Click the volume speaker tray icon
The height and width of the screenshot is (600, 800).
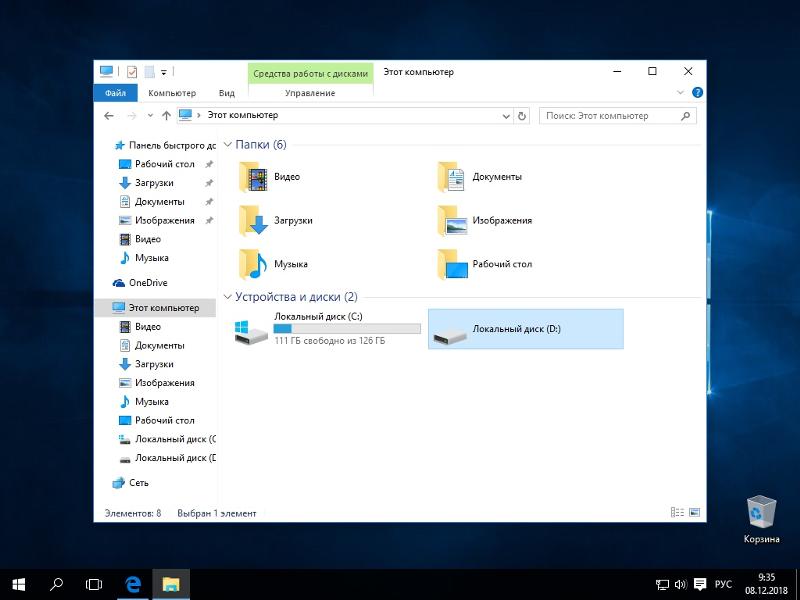point(681,584)
